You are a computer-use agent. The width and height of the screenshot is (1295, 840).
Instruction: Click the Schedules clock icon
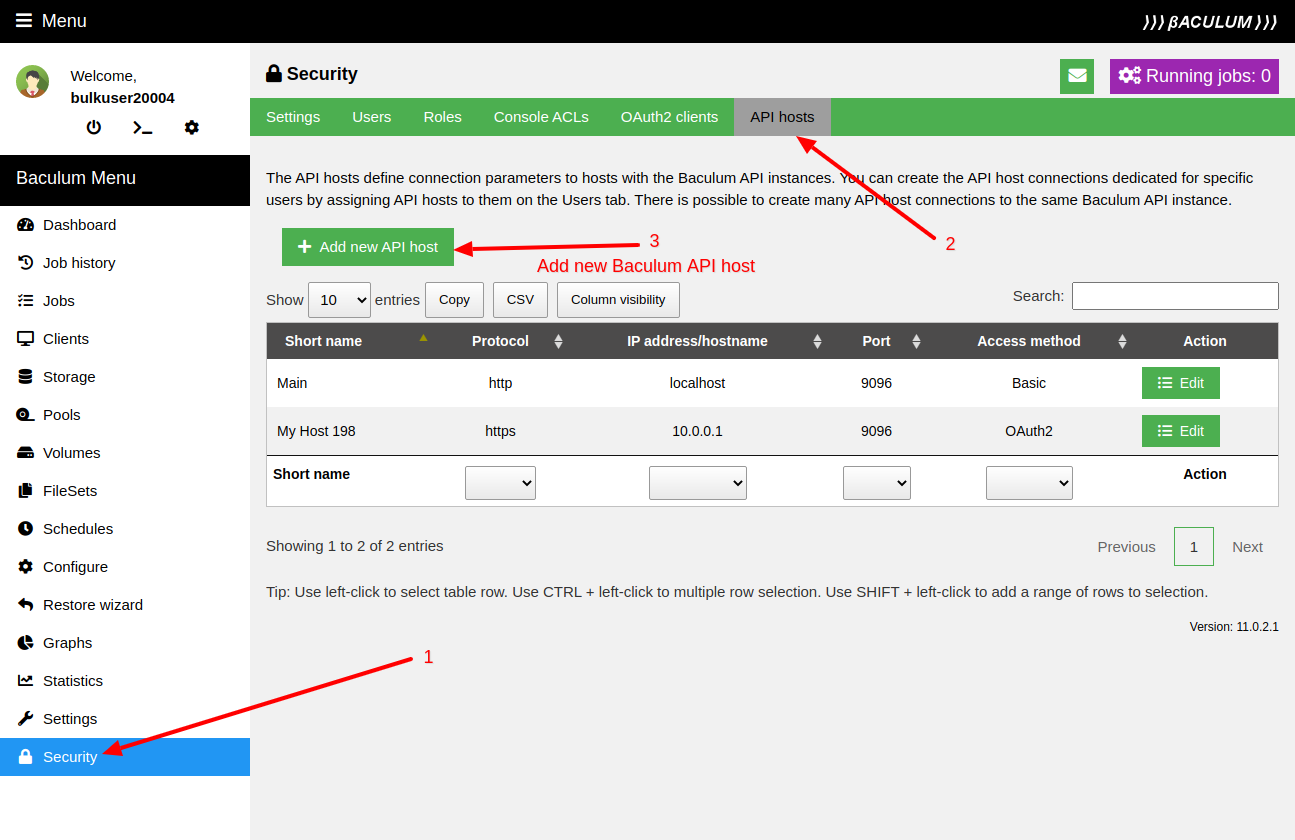25,529
